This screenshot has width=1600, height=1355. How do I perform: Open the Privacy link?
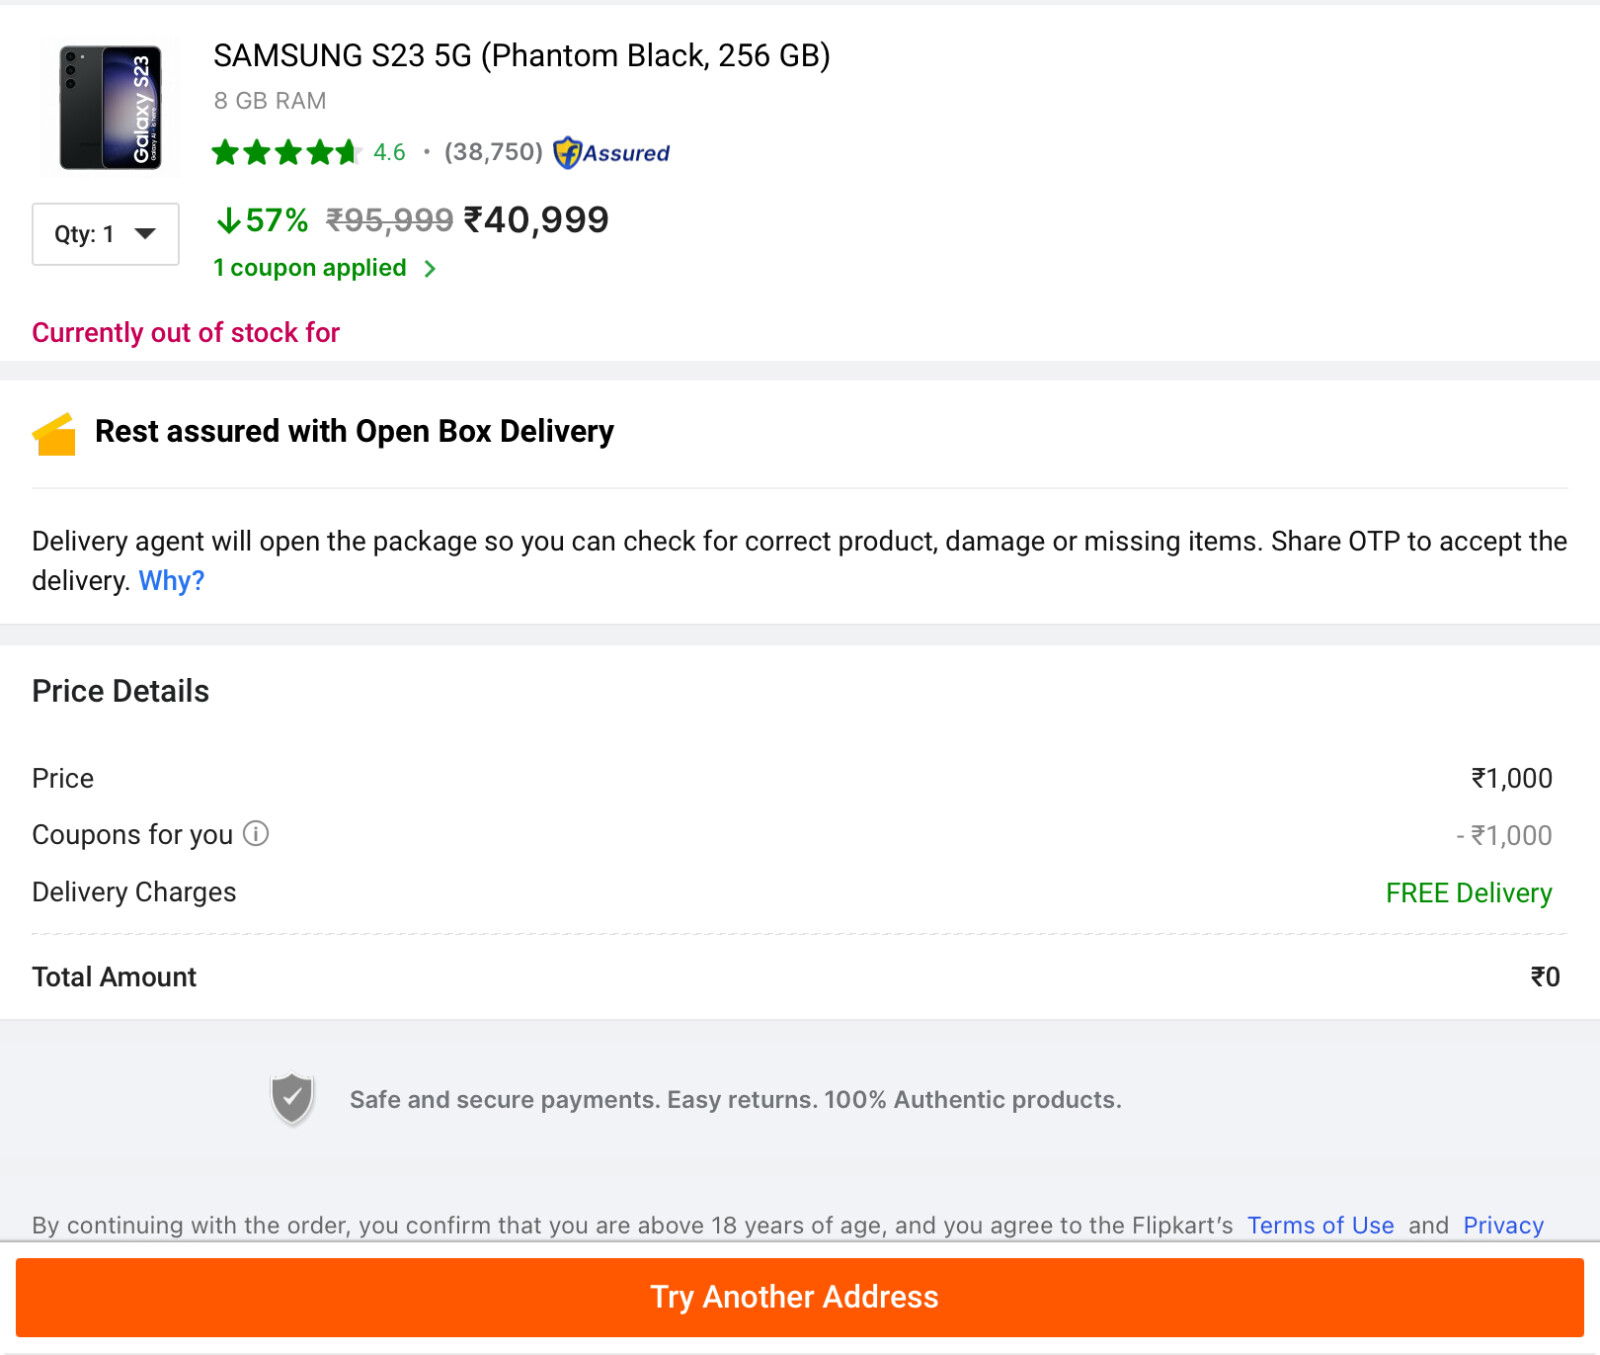click(1503, 1225)
